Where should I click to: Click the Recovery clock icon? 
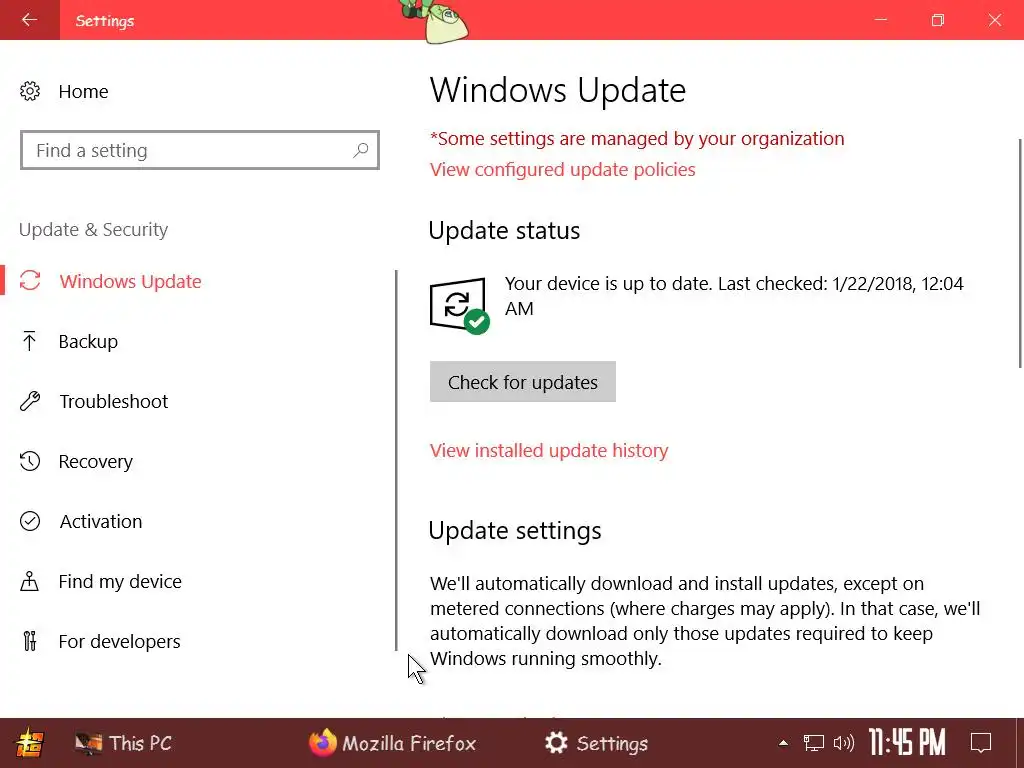(30, 461)
